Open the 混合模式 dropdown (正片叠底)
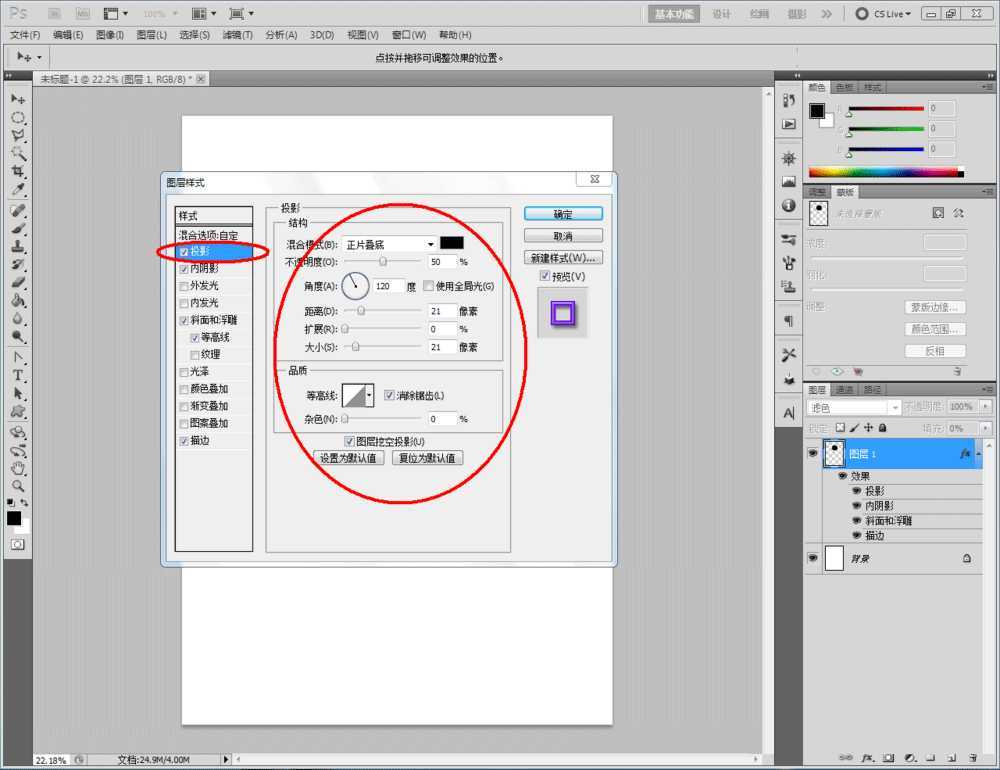This screenshot has height=770, width=1000. (390, 244)
